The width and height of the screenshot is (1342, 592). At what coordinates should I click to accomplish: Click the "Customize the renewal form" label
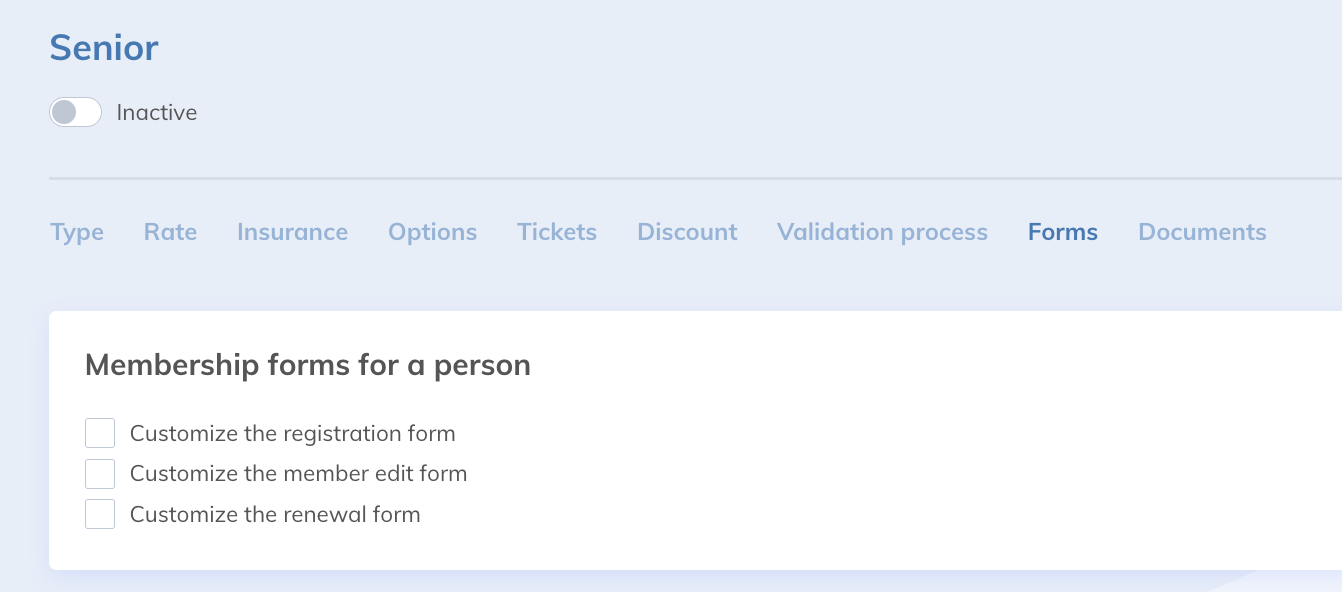[x=275, y=515]
